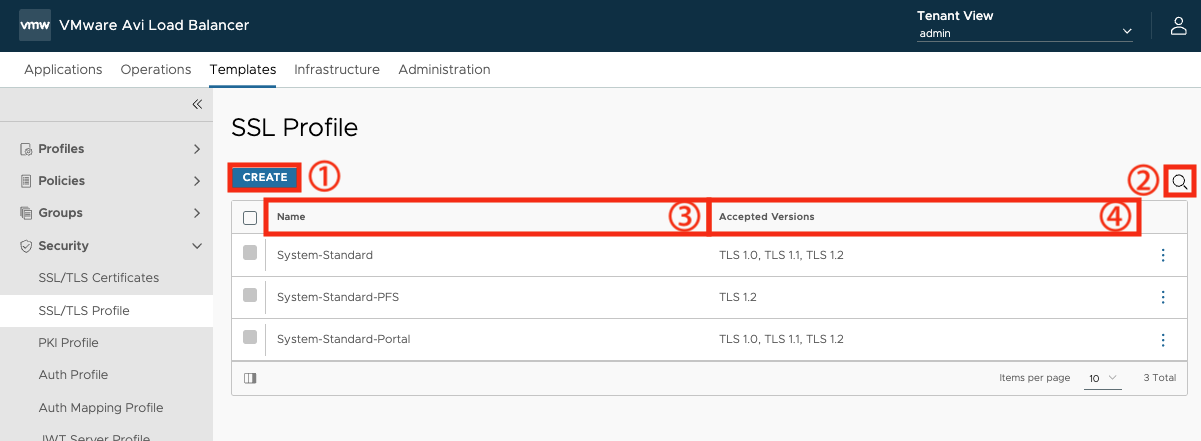Image resolution: width=1201 pixels, height=441 pixels.
Task: Open SSL/TLS Certificates in sidebar
Action: (x=99, y=278)
